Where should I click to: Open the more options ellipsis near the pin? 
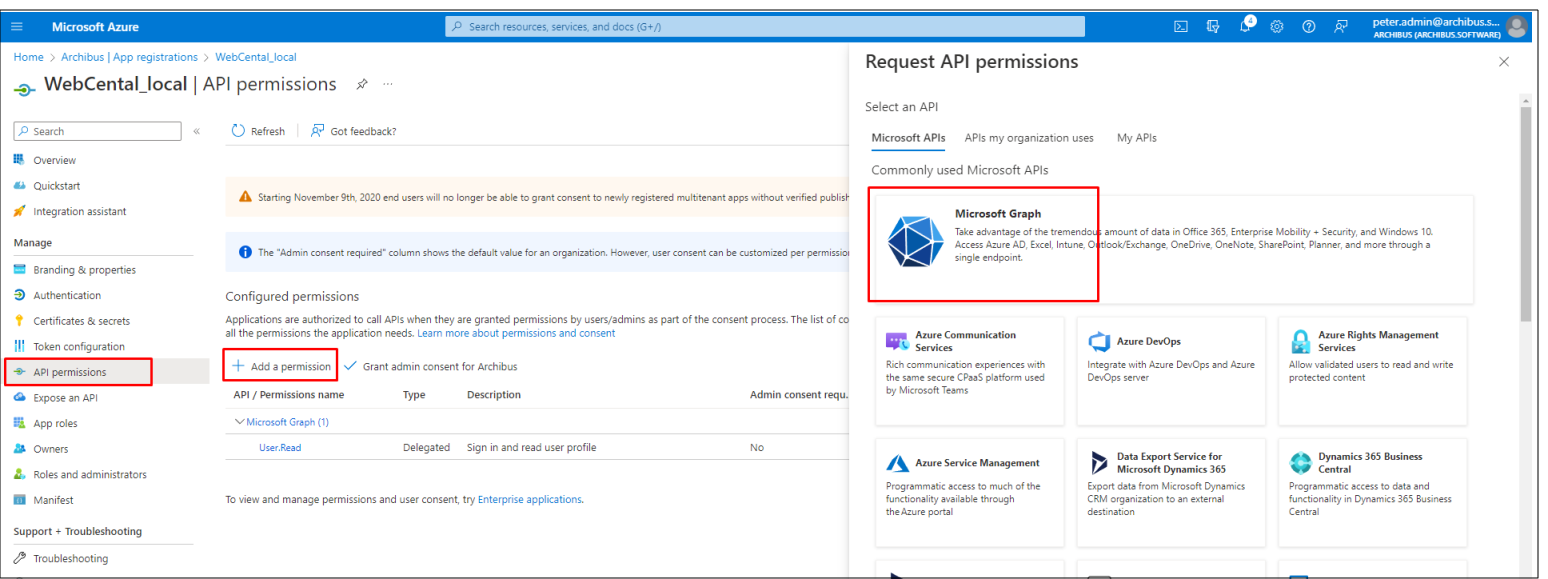click(387, 85)
